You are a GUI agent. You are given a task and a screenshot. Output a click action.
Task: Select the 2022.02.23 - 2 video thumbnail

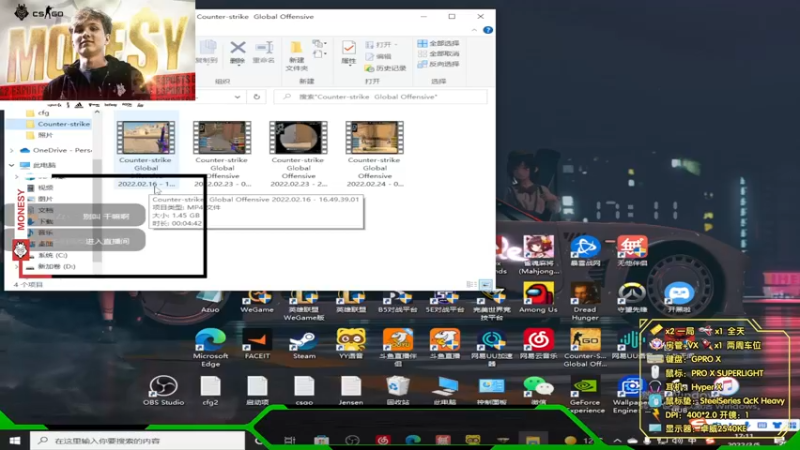pos(298,137)
